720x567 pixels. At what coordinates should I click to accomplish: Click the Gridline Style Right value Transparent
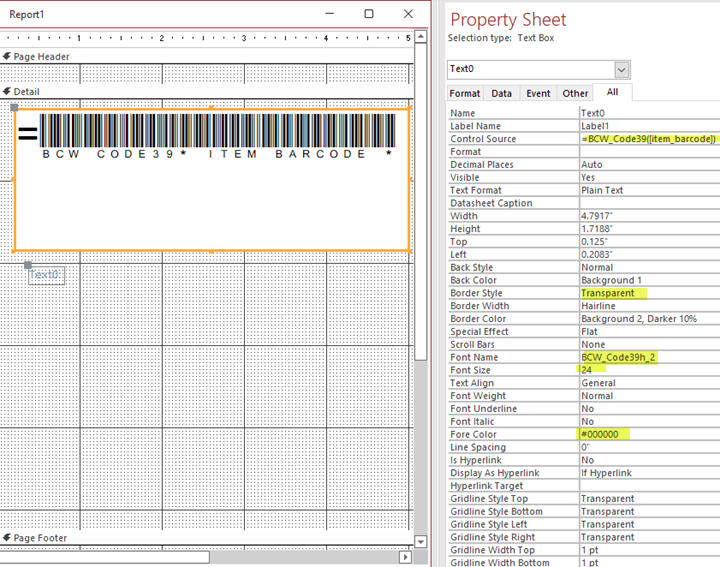[x=650, y=537]
